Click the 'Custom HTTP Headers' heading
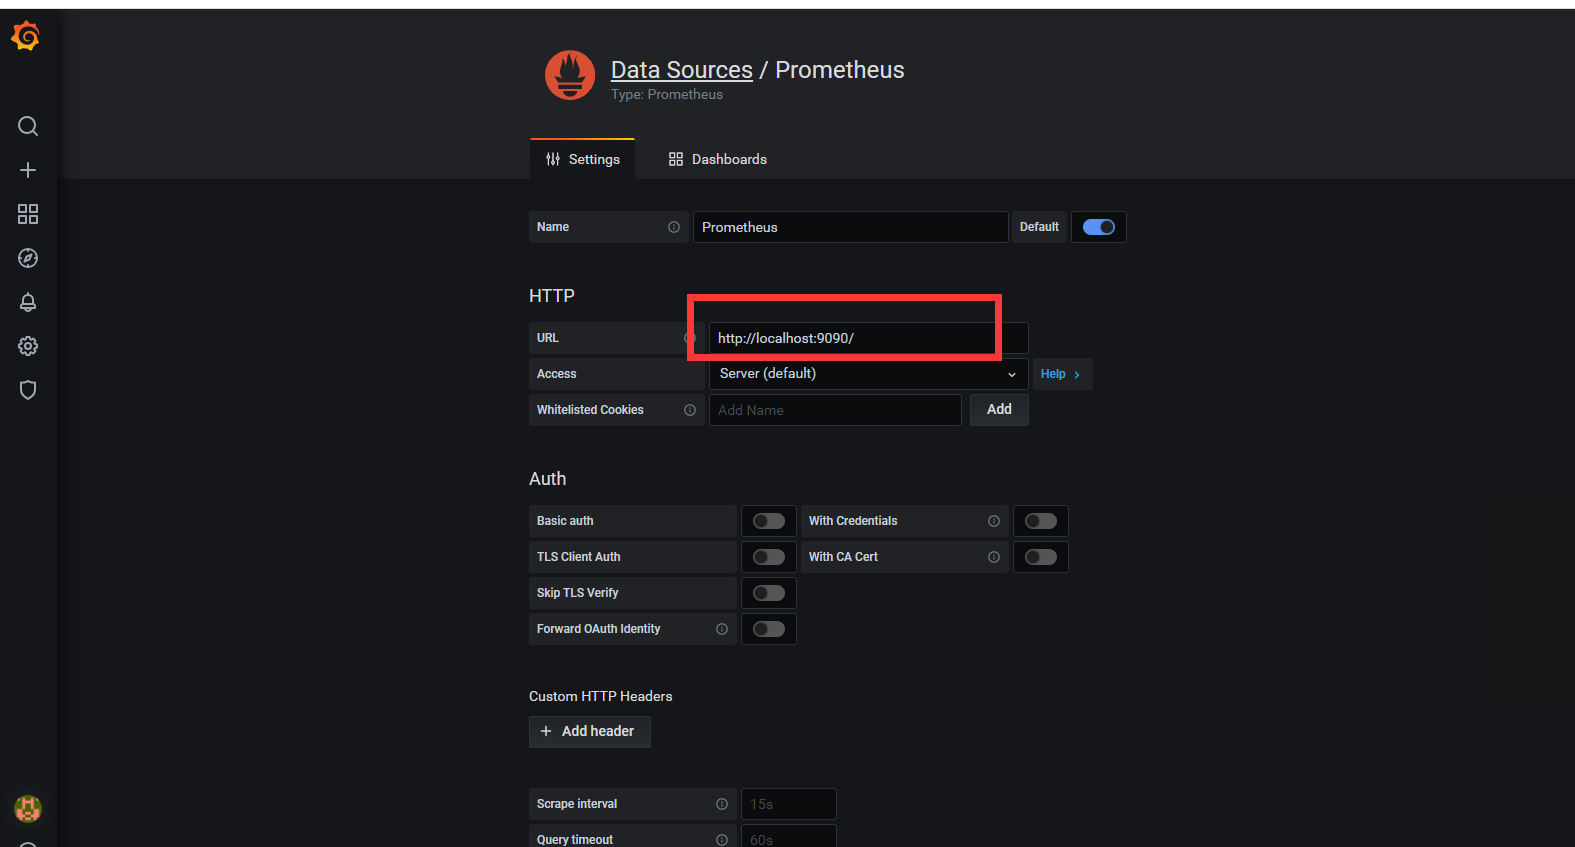Screen dimensions: 1575x847 point(601,696)
